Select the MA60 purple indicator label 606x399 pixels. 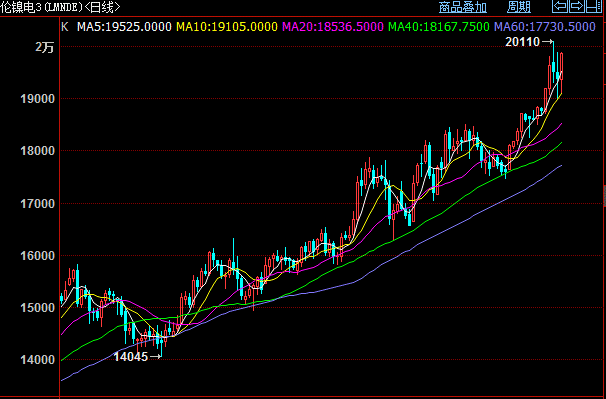[545, 27]
